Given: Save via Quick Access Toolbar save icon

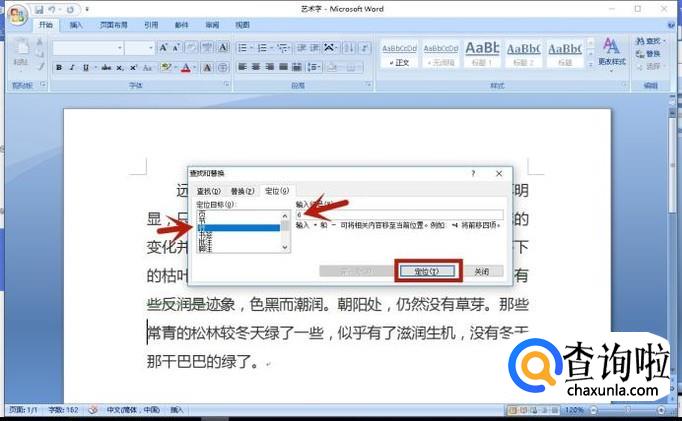Looking at the screenshot, I should coord(40,9).
